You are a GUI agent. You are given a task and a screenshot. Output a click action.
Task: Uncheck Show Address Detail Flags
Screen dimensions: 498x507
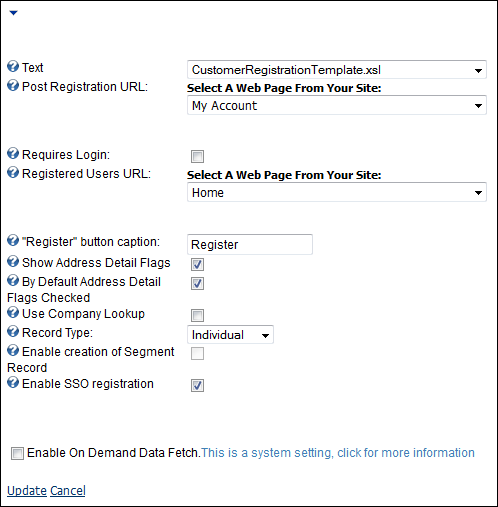(197, 264)
